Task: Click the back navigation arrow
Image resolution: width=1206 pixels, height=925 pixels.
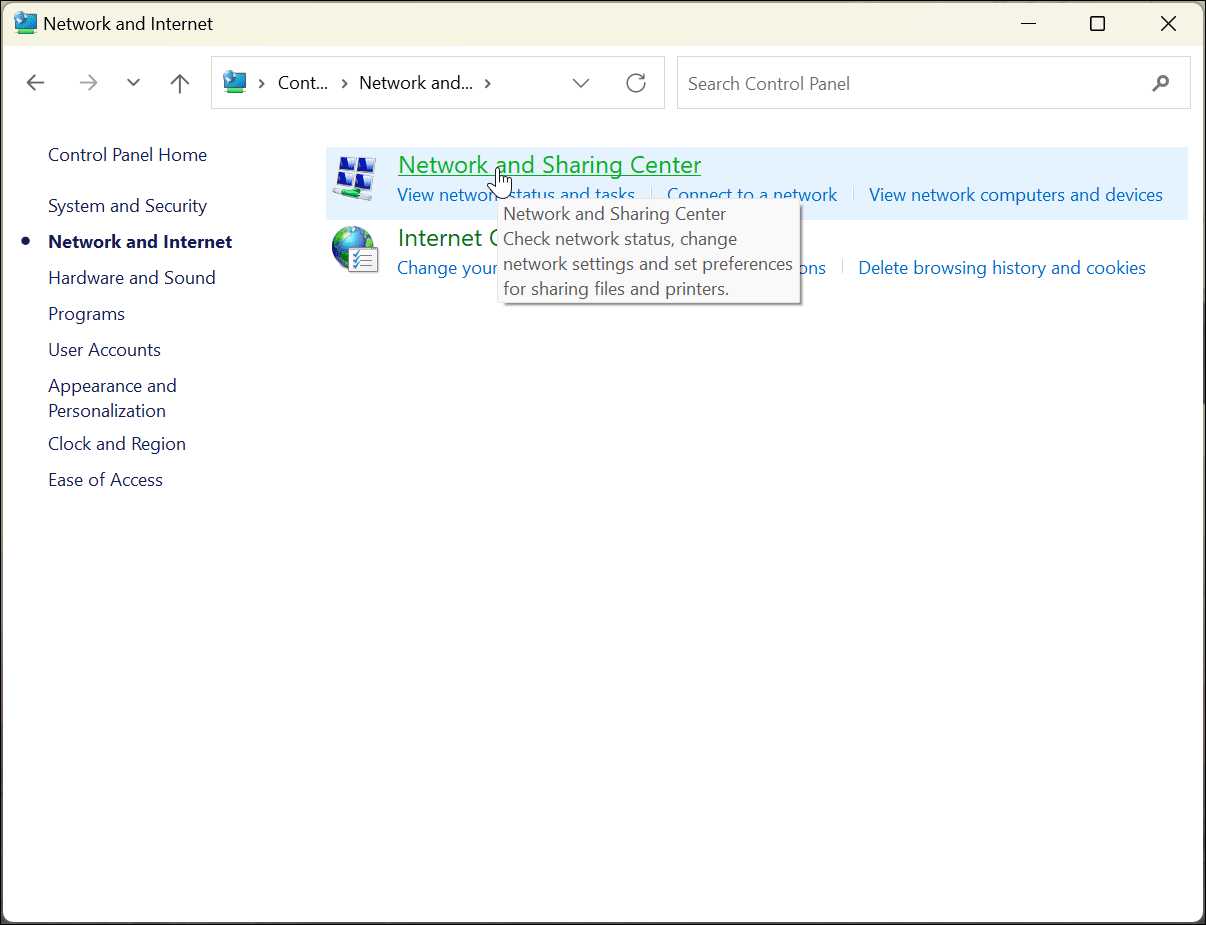Action: click(36, 82)
